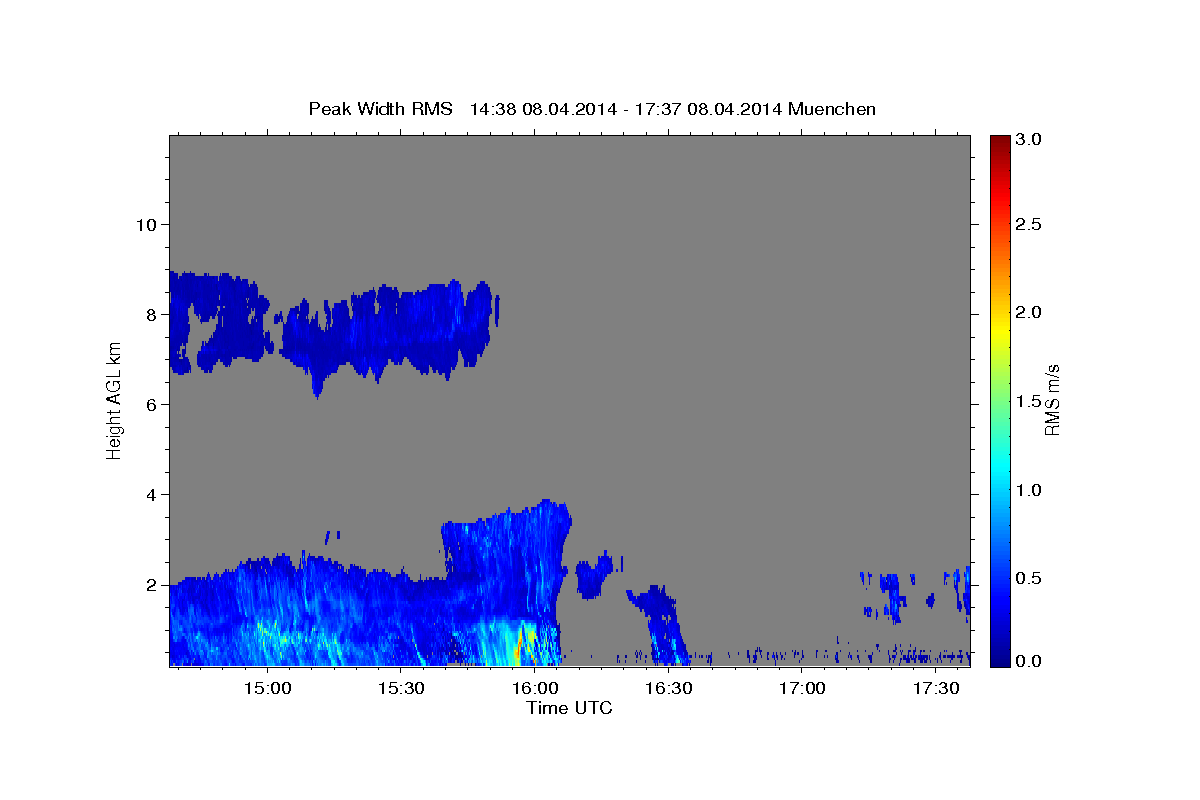1200x800 pixels.
Task: Click the end time '17:37 08.04.2014' in title
Action: click(708, 108)
